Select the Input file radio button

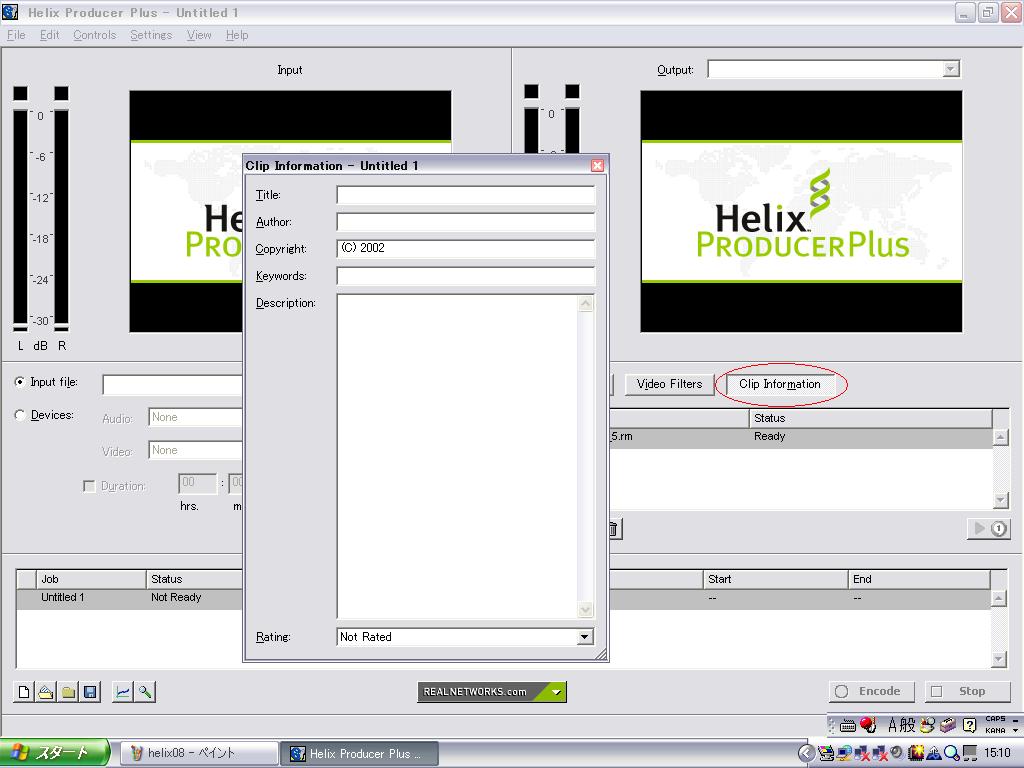(20, 382)
